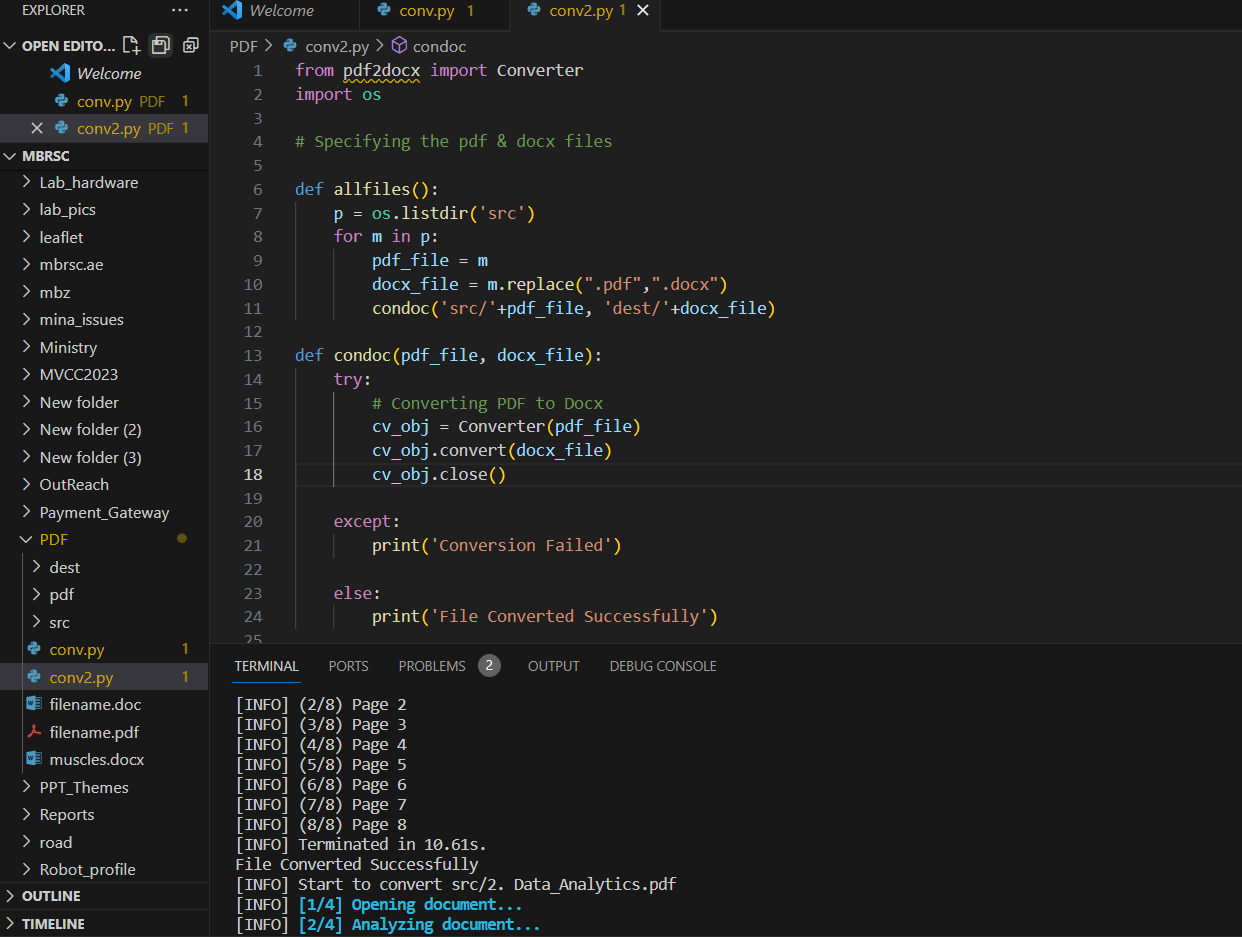Click the condoc breadcrumb segment
The image size is (1242, 937).
(x=439, y=46)
